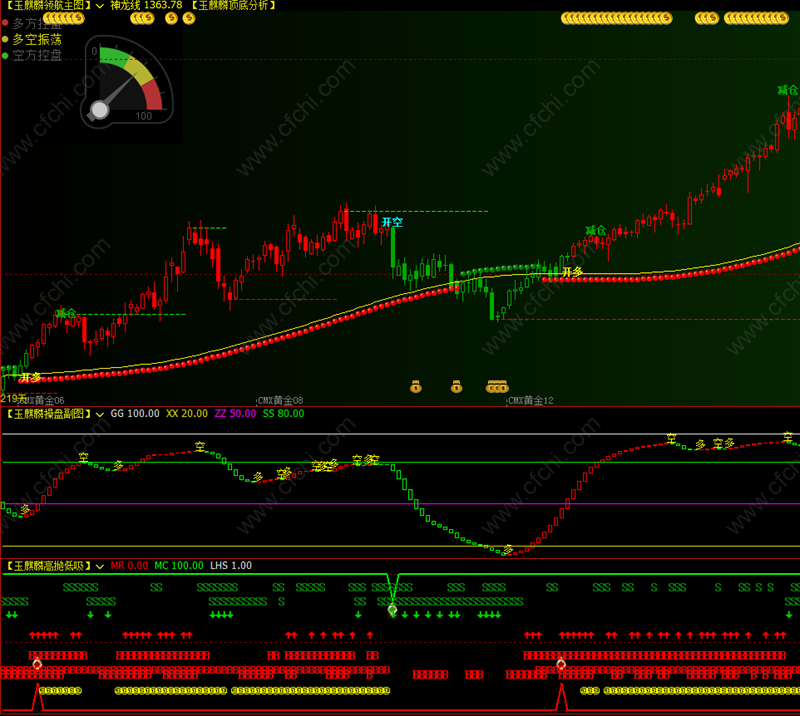
Task: Click the red dot beside 多方控盘
Action: pos(5,23)
